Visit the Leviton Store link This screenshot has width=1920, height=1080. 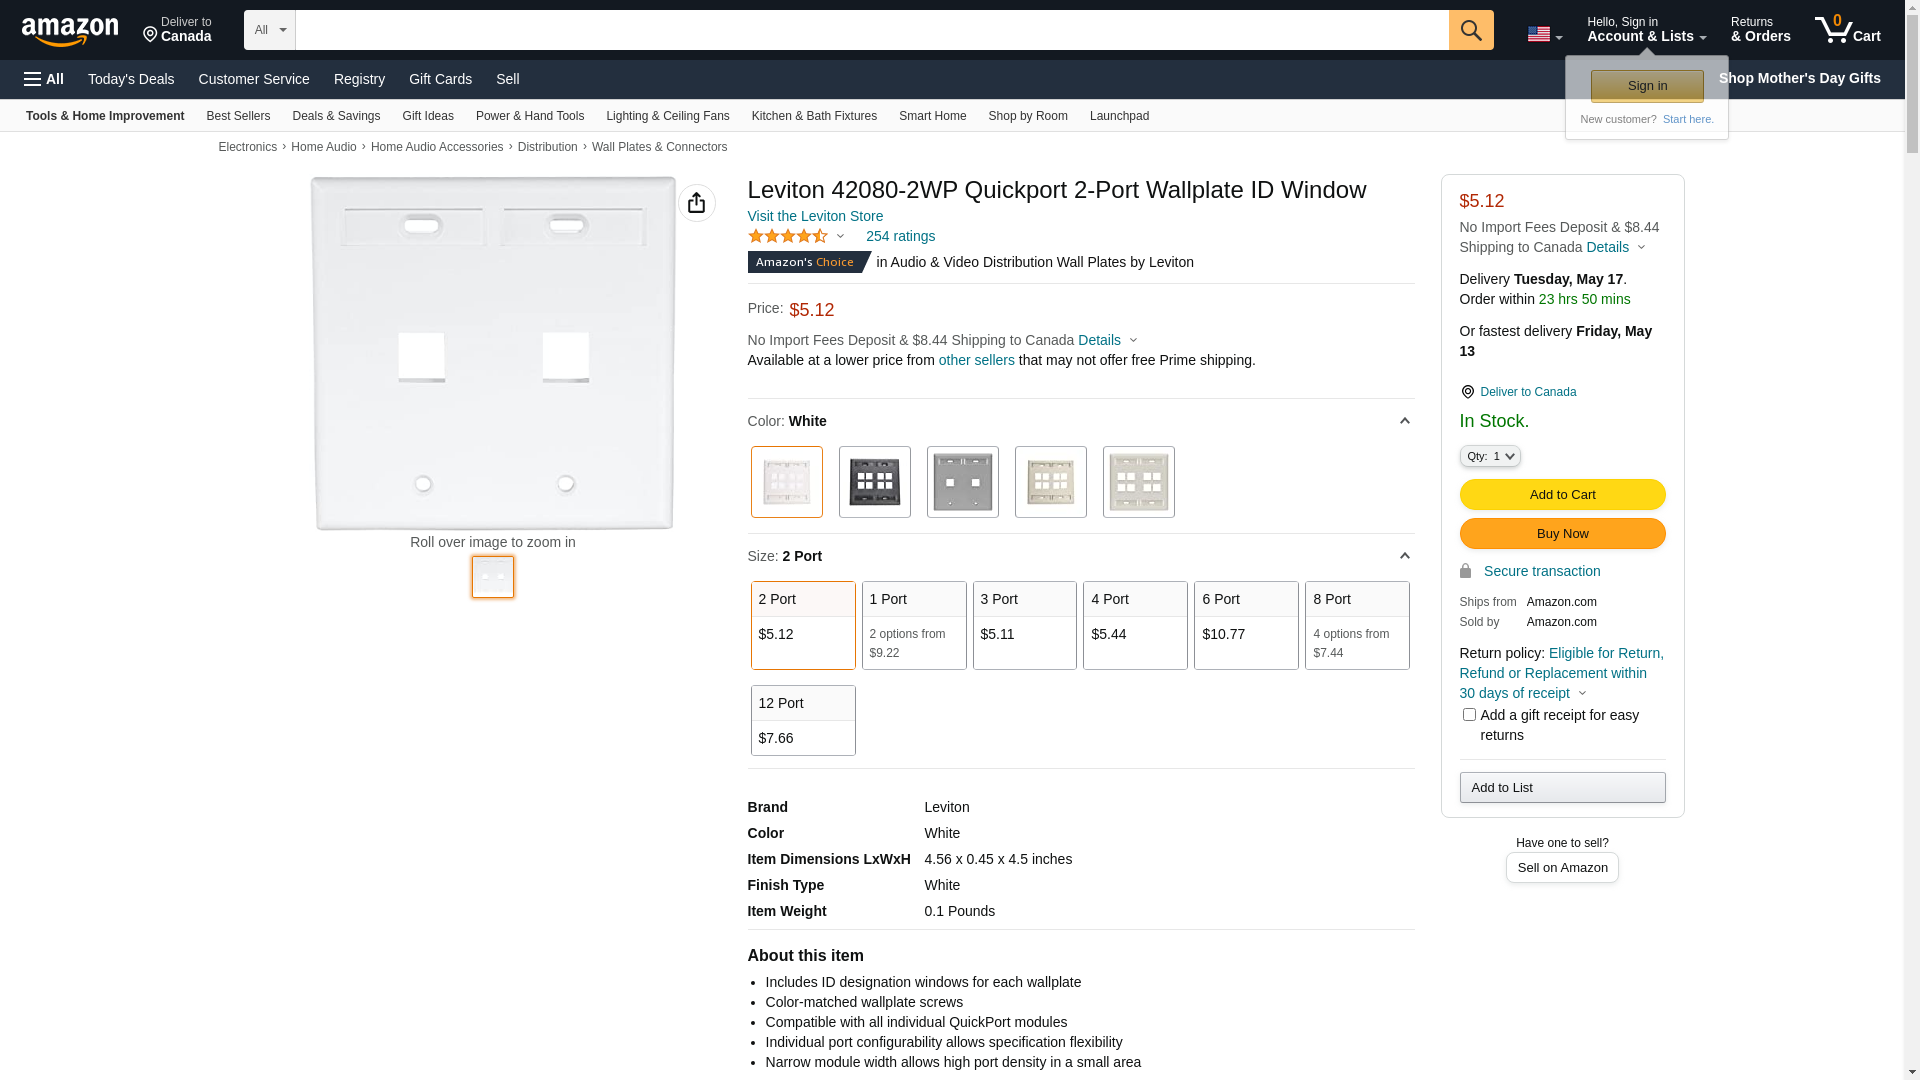pyautogui.click(x=814, y=216)
